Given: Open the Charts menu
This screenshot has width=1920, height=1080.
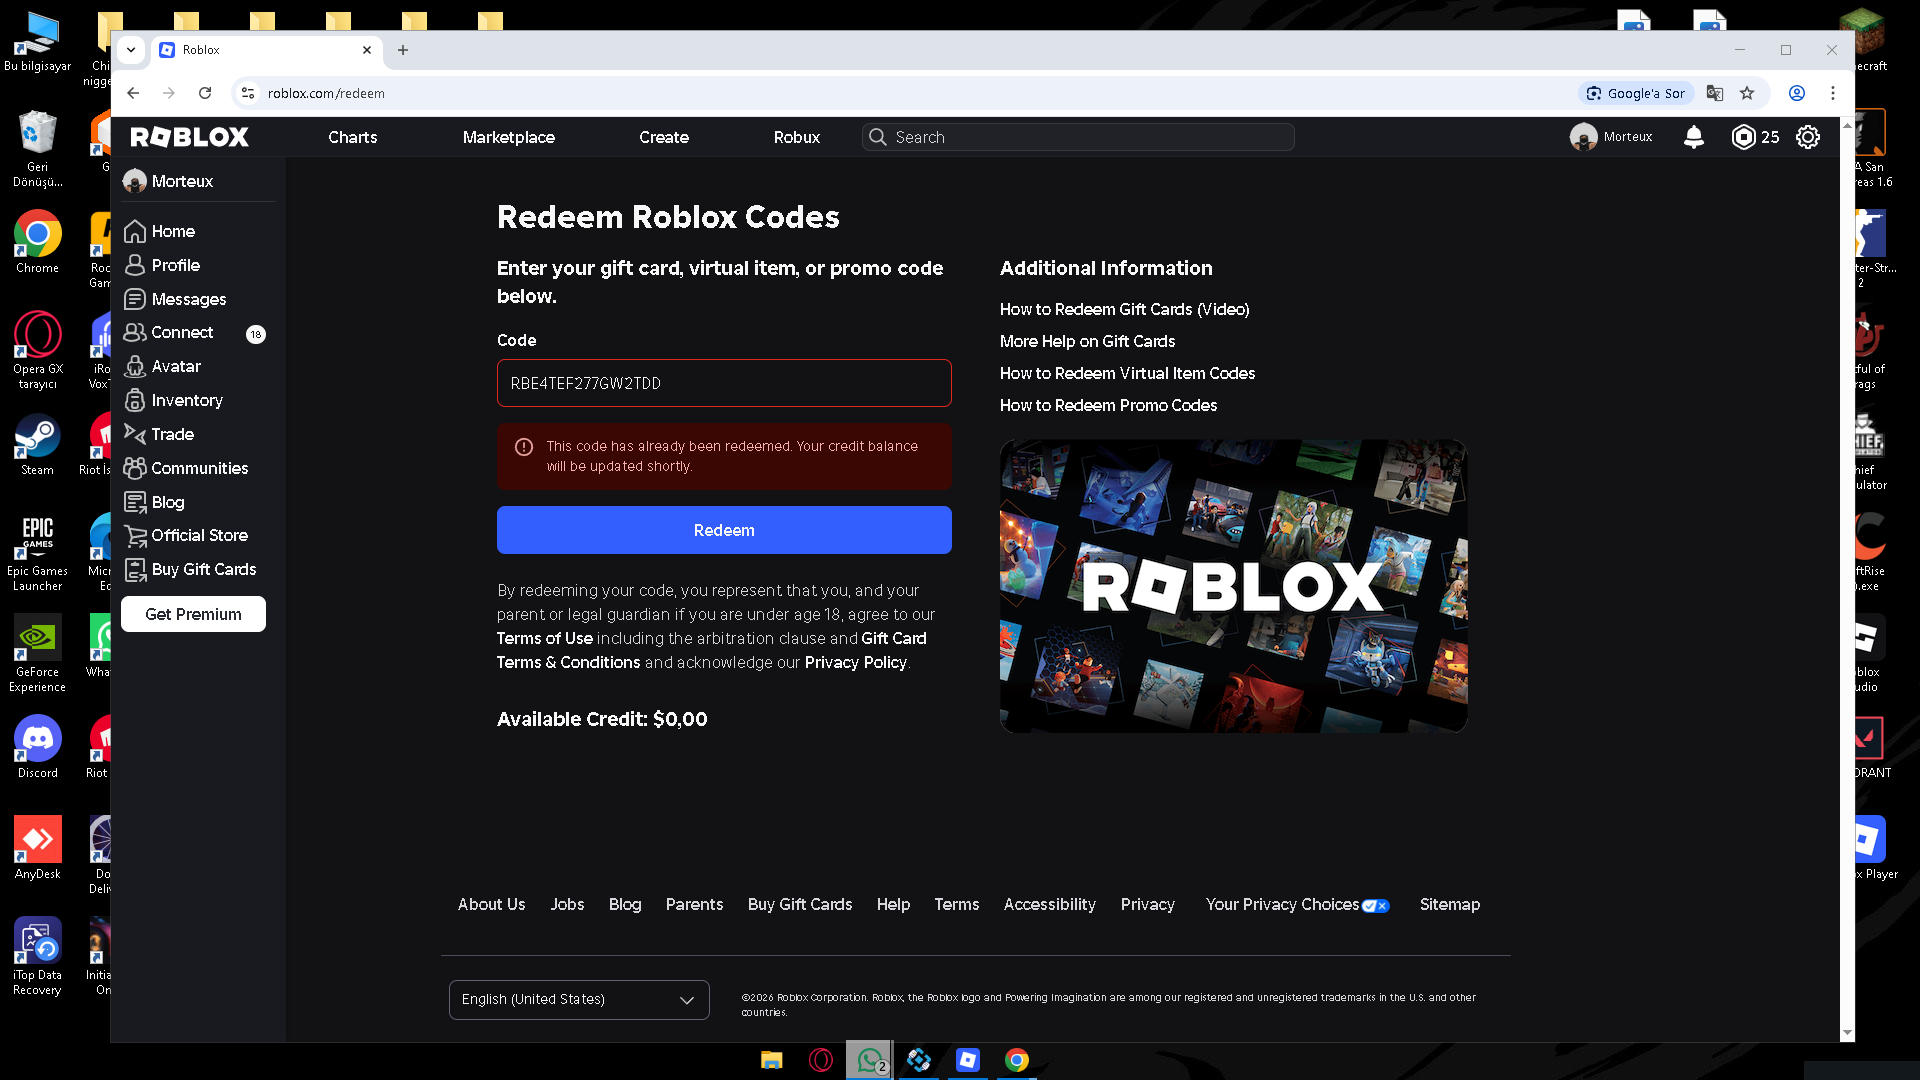Looking at the screenshot, I should pyautogui.click(x=353, y=137).
